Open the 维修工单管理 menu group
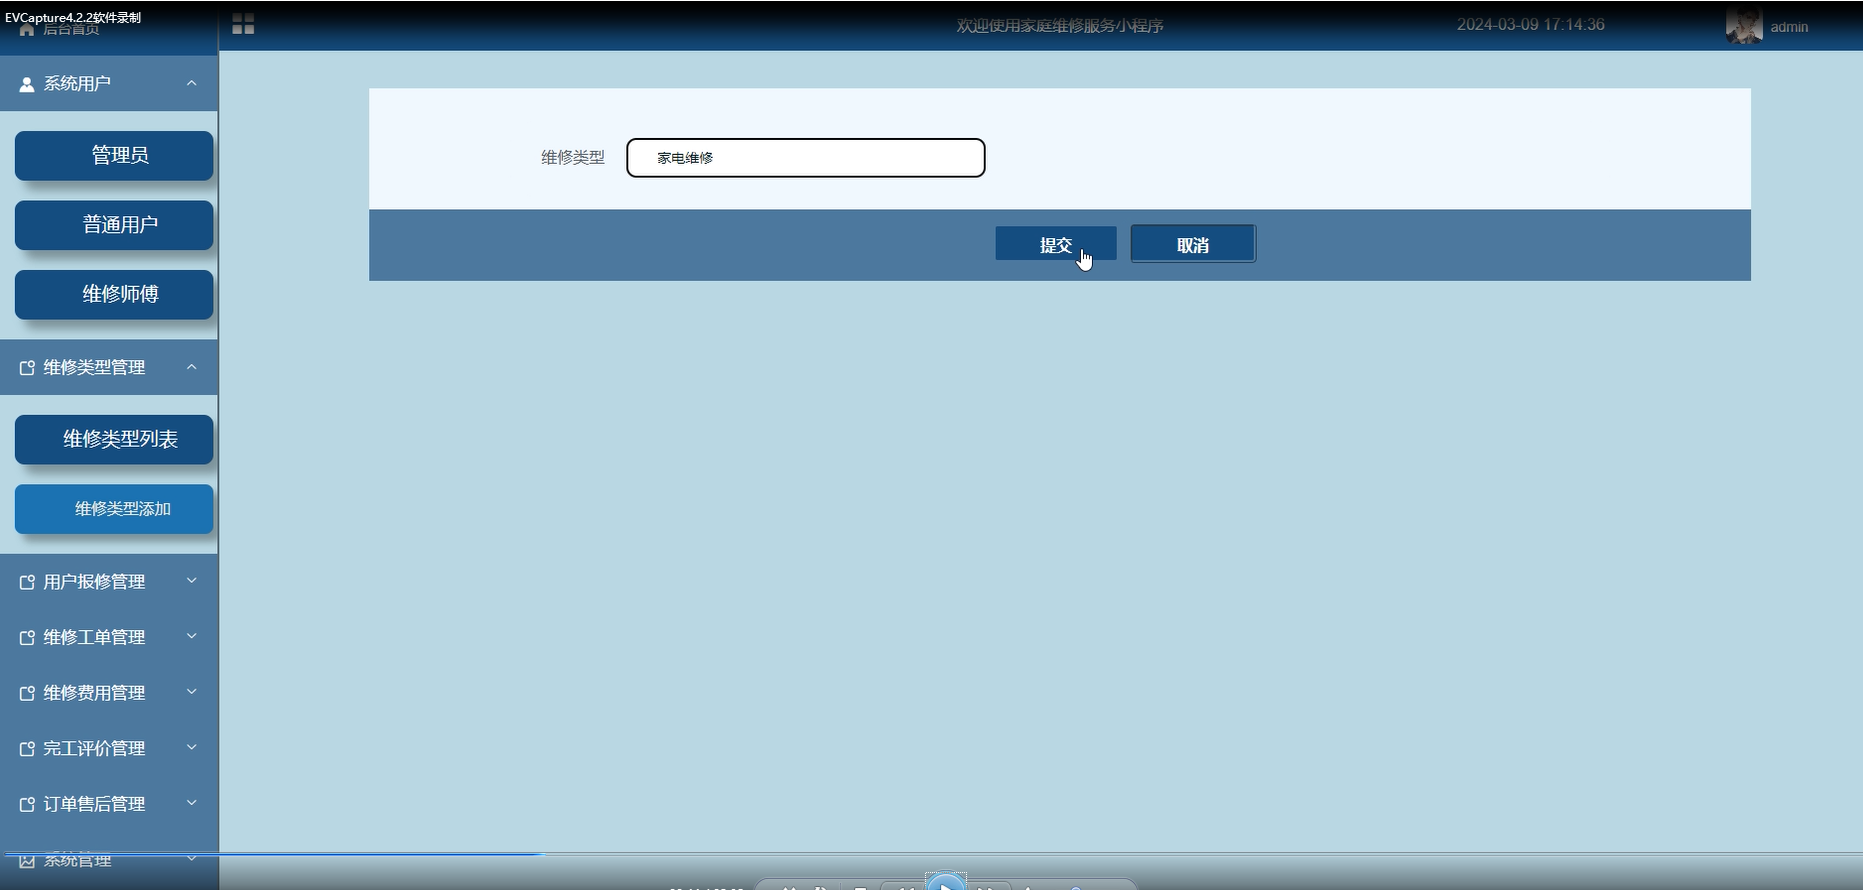Viewport: 1863px width, 890px height. (x=109, y=637)
